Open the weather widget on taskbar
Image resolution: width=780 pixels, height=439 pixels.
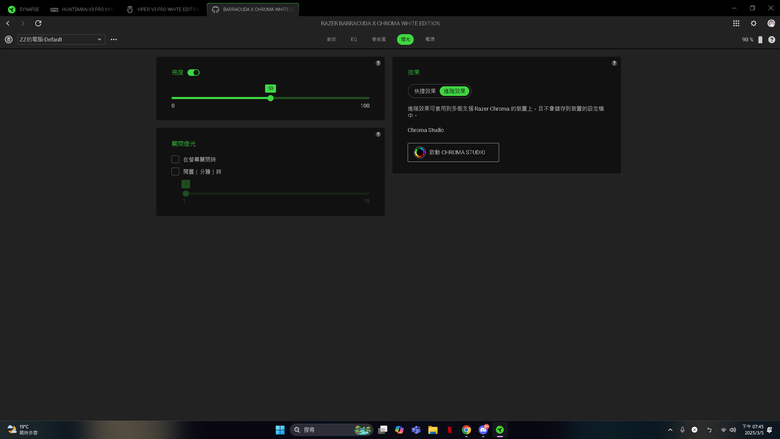[22, 430]
